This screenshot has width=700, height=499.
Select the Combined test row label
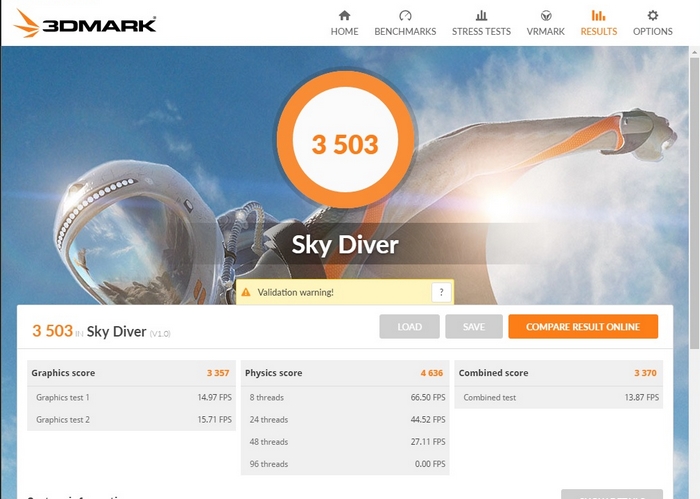pyautogui.click(x=490, y=397)
